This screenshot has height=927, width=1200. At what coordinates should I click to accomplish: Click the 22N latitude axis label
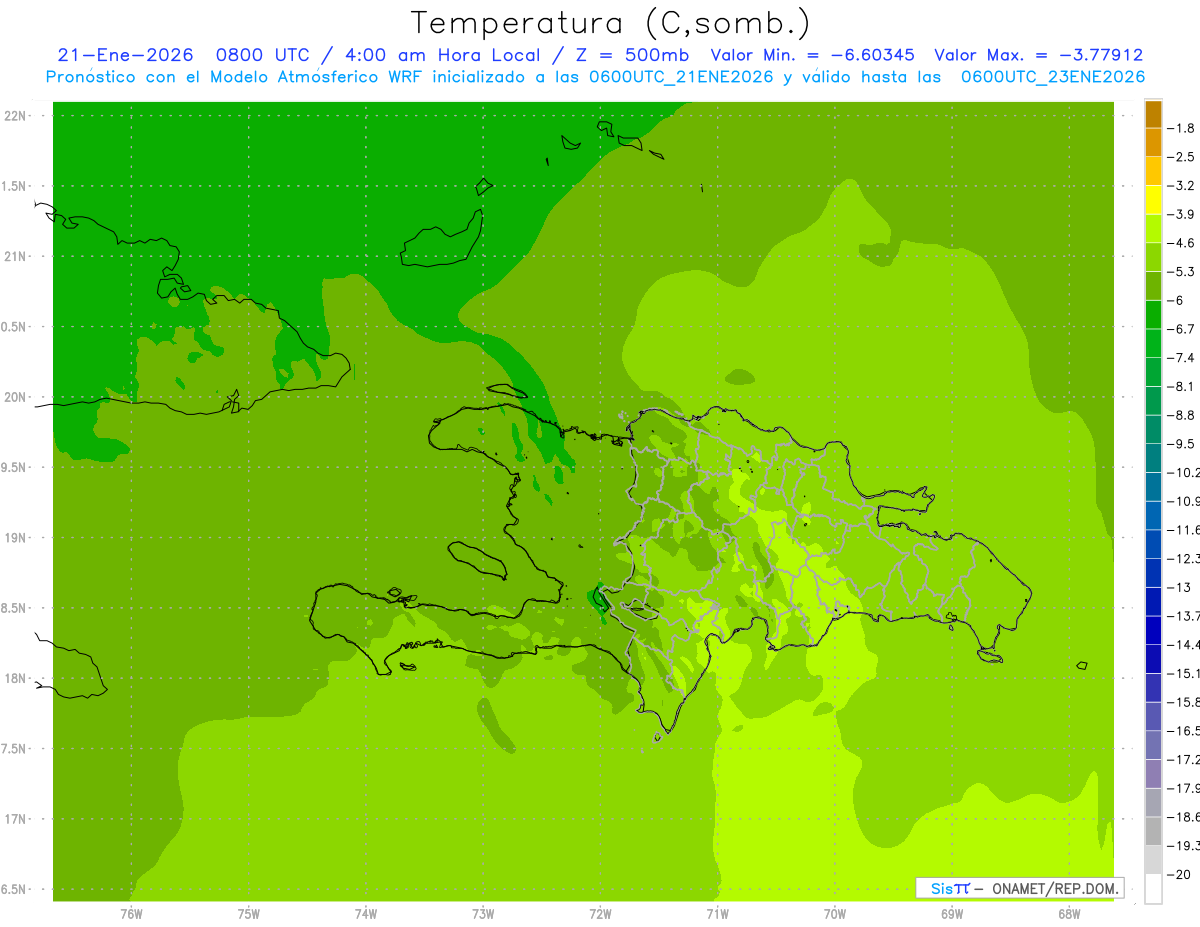pos(16,115)
